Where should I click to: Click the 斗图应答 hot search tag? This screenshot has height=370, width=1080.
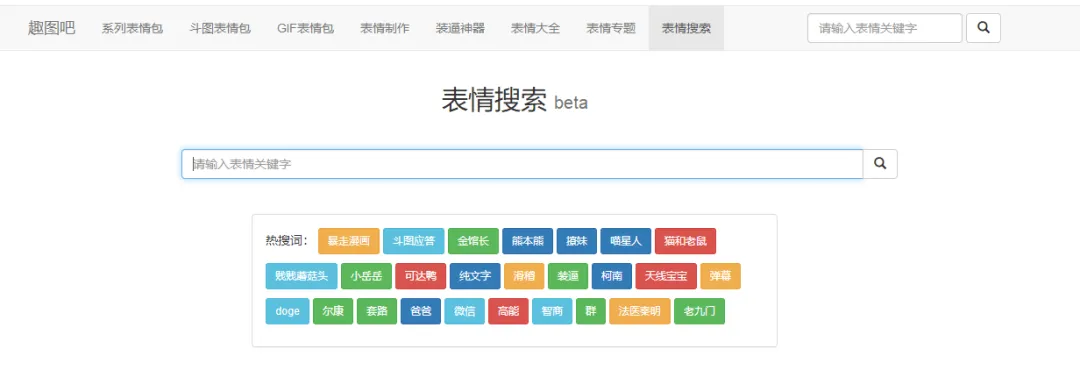(x=413, y=241)
